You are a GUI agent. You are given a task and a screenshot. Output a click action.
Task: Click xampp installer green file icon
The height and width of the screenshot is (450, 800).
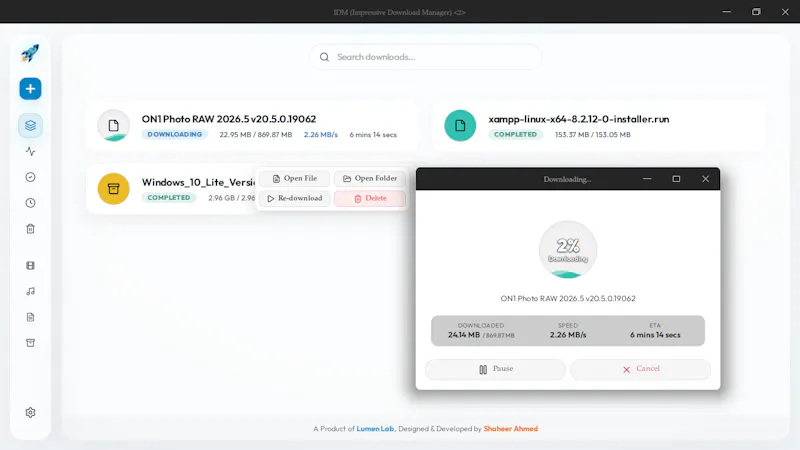[x=460, y=126]
